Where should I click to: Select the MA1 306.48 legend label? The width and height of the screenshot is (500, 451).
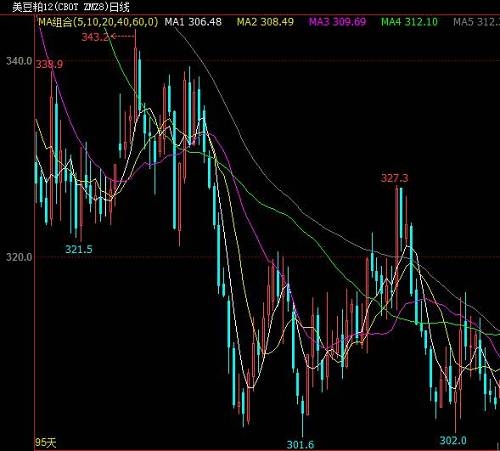click(x=193, y=22)
